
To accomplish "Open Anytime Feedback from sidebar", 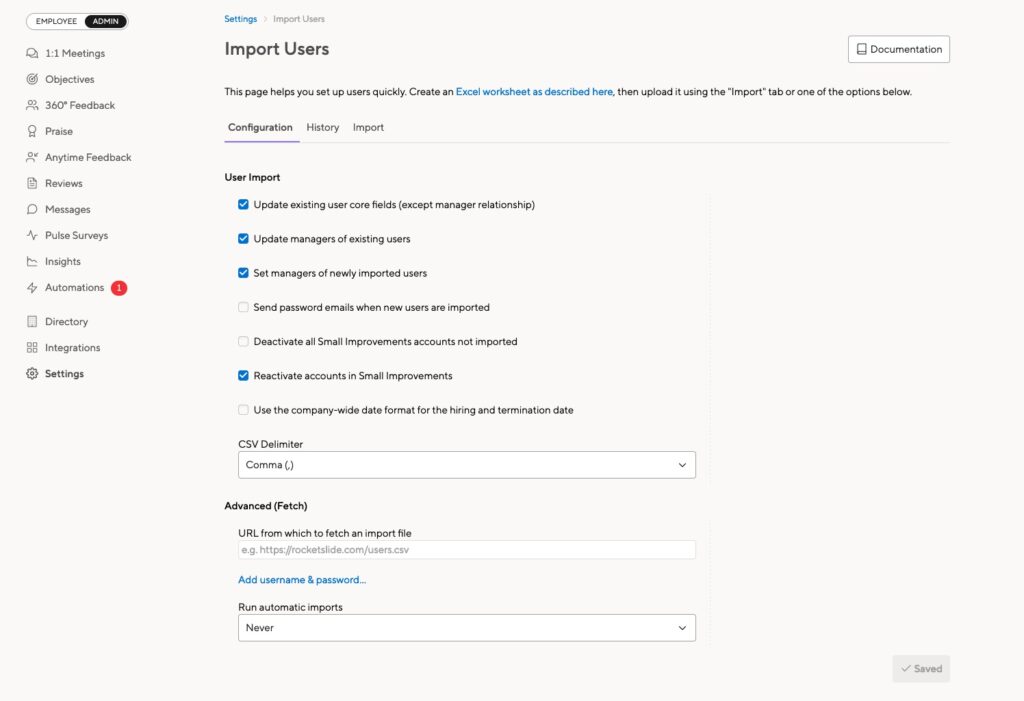I will click(88, 157).
